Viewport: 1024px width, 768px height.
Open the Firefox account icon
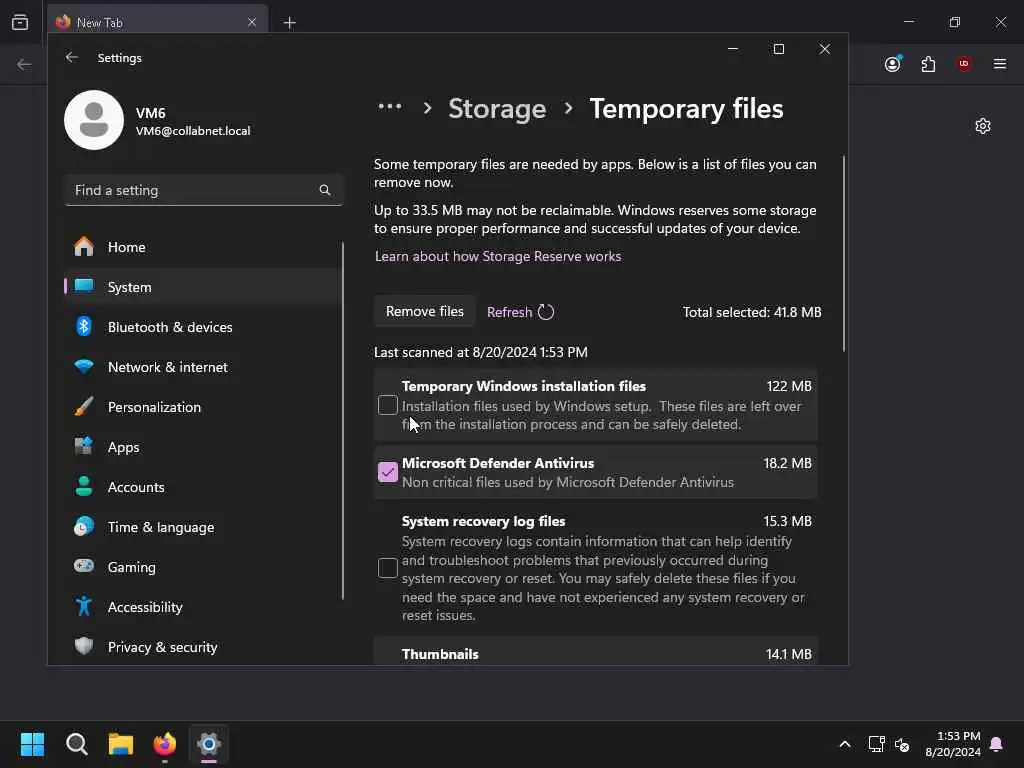click(x=893, y=64)
